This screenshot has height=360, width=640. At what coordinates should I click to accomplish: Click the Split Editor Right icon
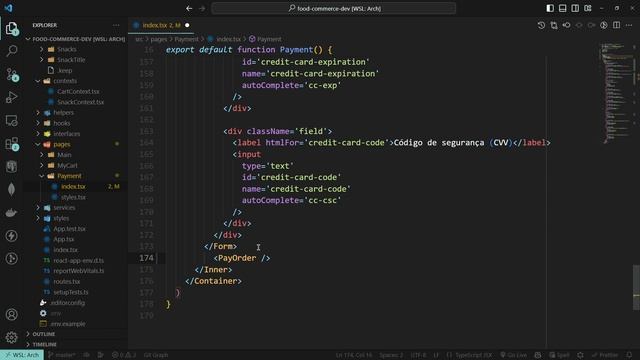click(616, 25)
